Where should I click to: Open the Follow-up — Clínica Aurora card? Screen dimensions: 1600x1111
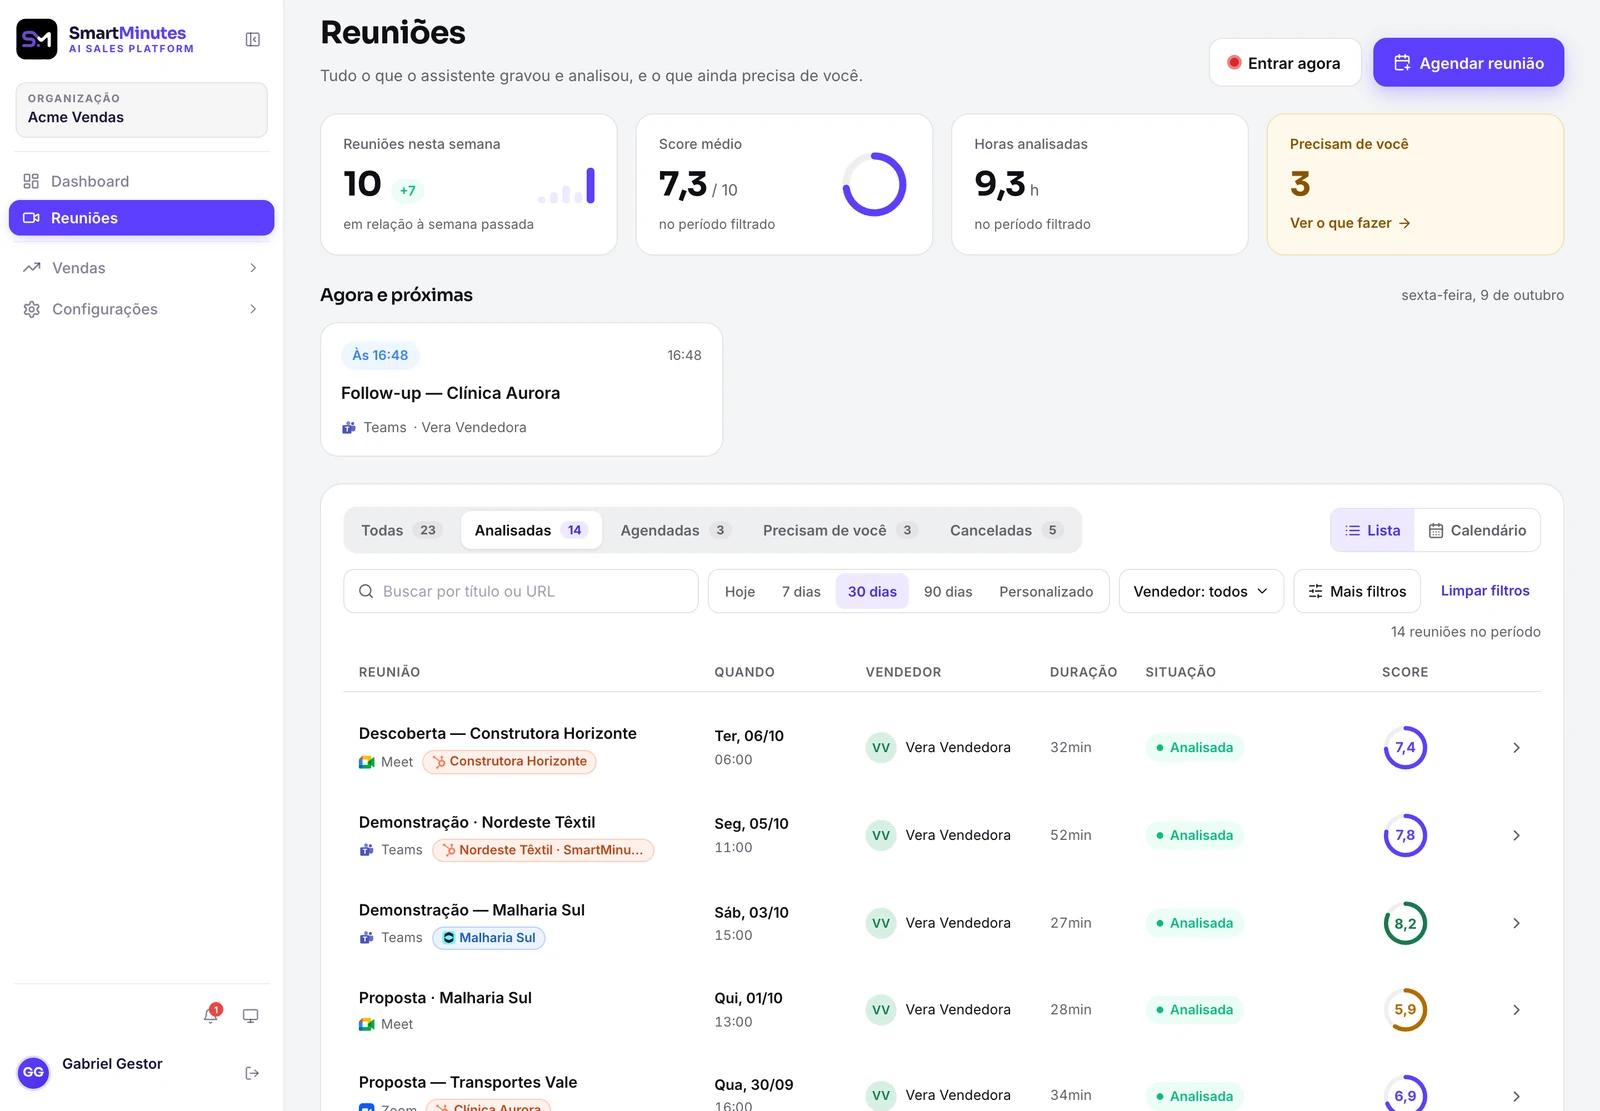(x=521, y=389)
